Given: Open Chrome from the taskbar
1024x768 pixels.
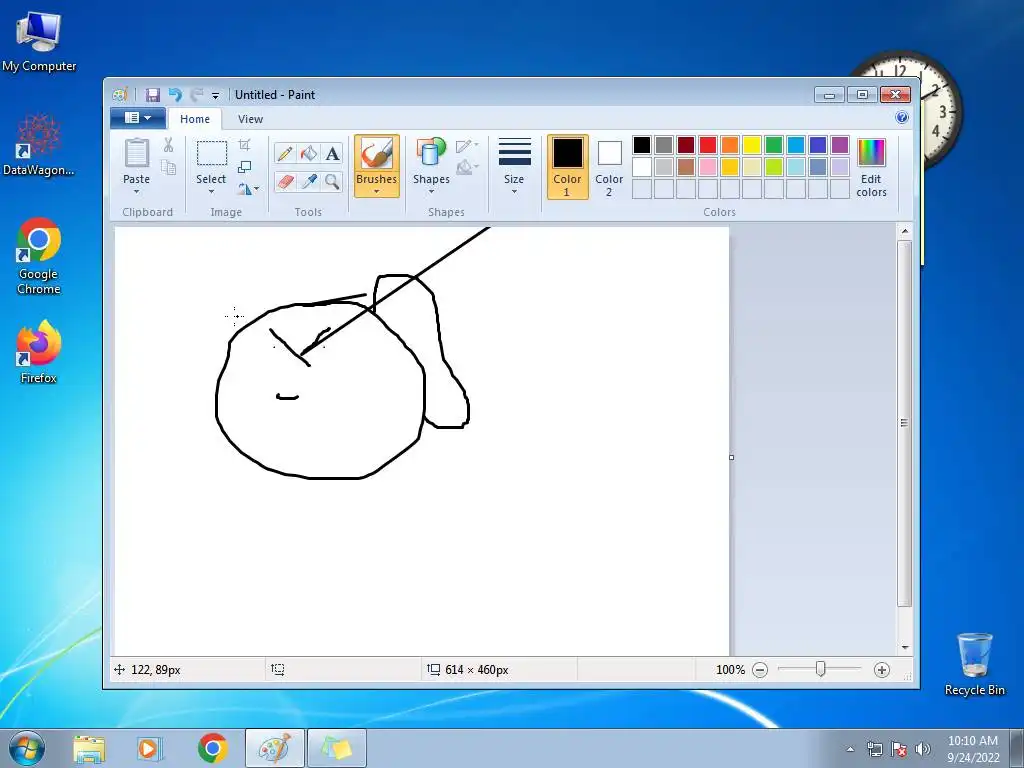Looking at the screenshot, I should pyautogui.click(x=212, y=748).
